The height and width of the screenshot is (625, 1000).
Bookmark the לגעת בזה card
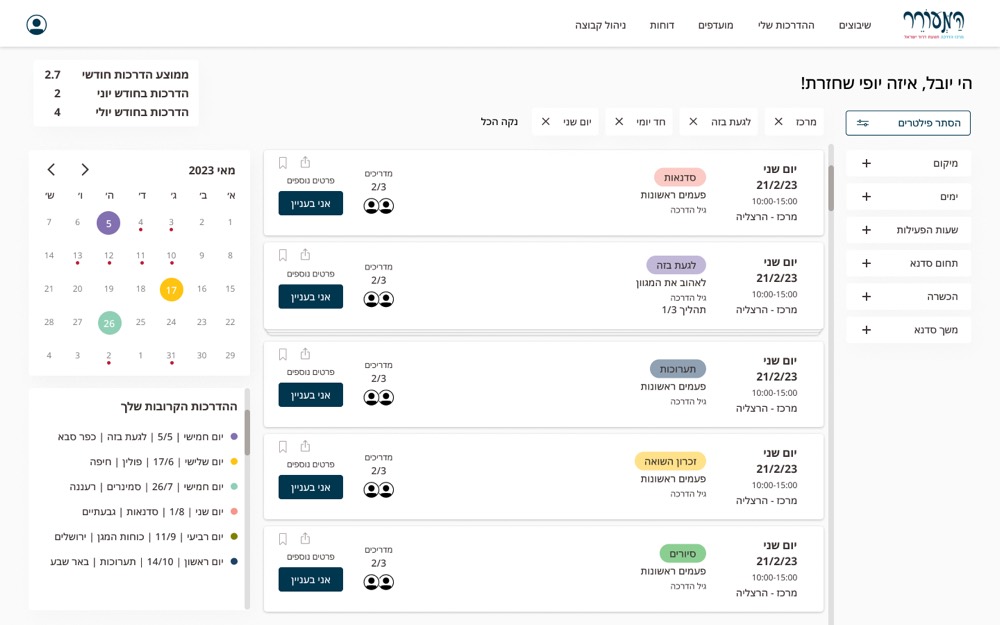(x=283, y=255)
